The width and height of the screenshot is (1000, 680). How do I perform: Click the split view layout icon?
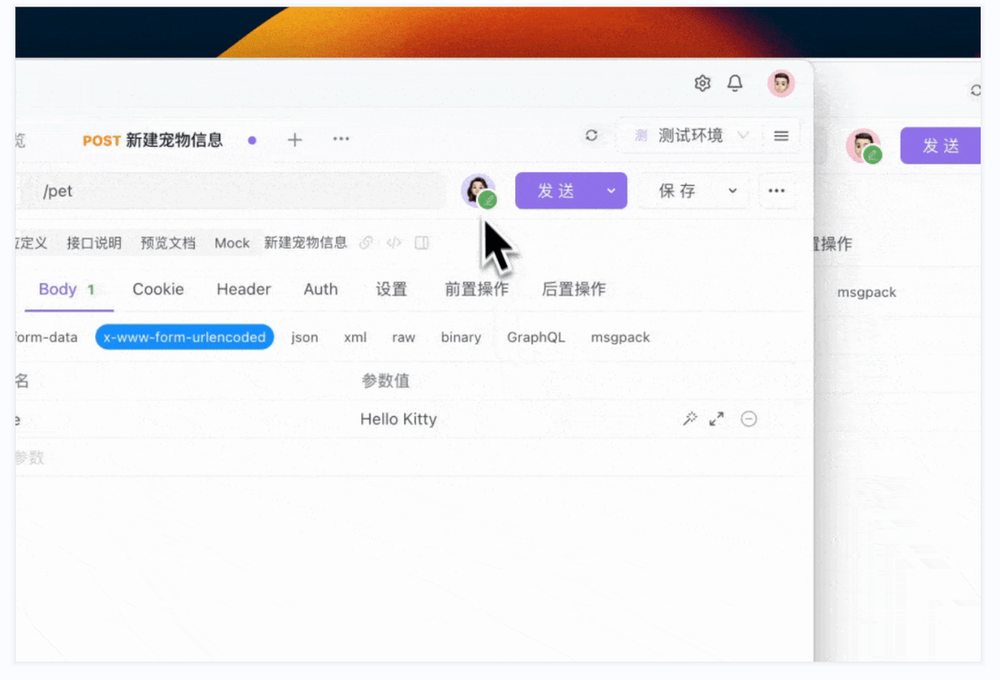(421, 242)
